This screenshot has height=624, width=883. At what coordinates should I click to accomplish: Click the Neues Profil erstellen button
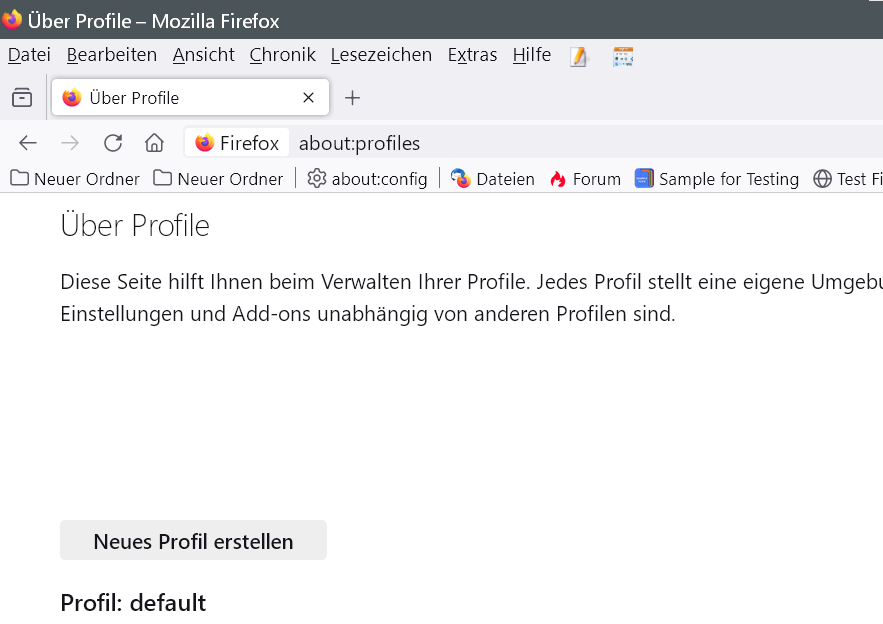[x=193, y=541]
